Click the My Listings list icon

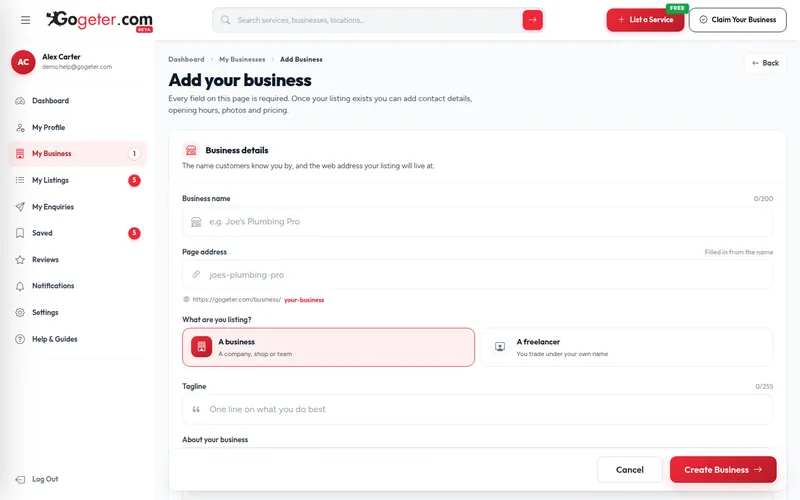(20, 180)
